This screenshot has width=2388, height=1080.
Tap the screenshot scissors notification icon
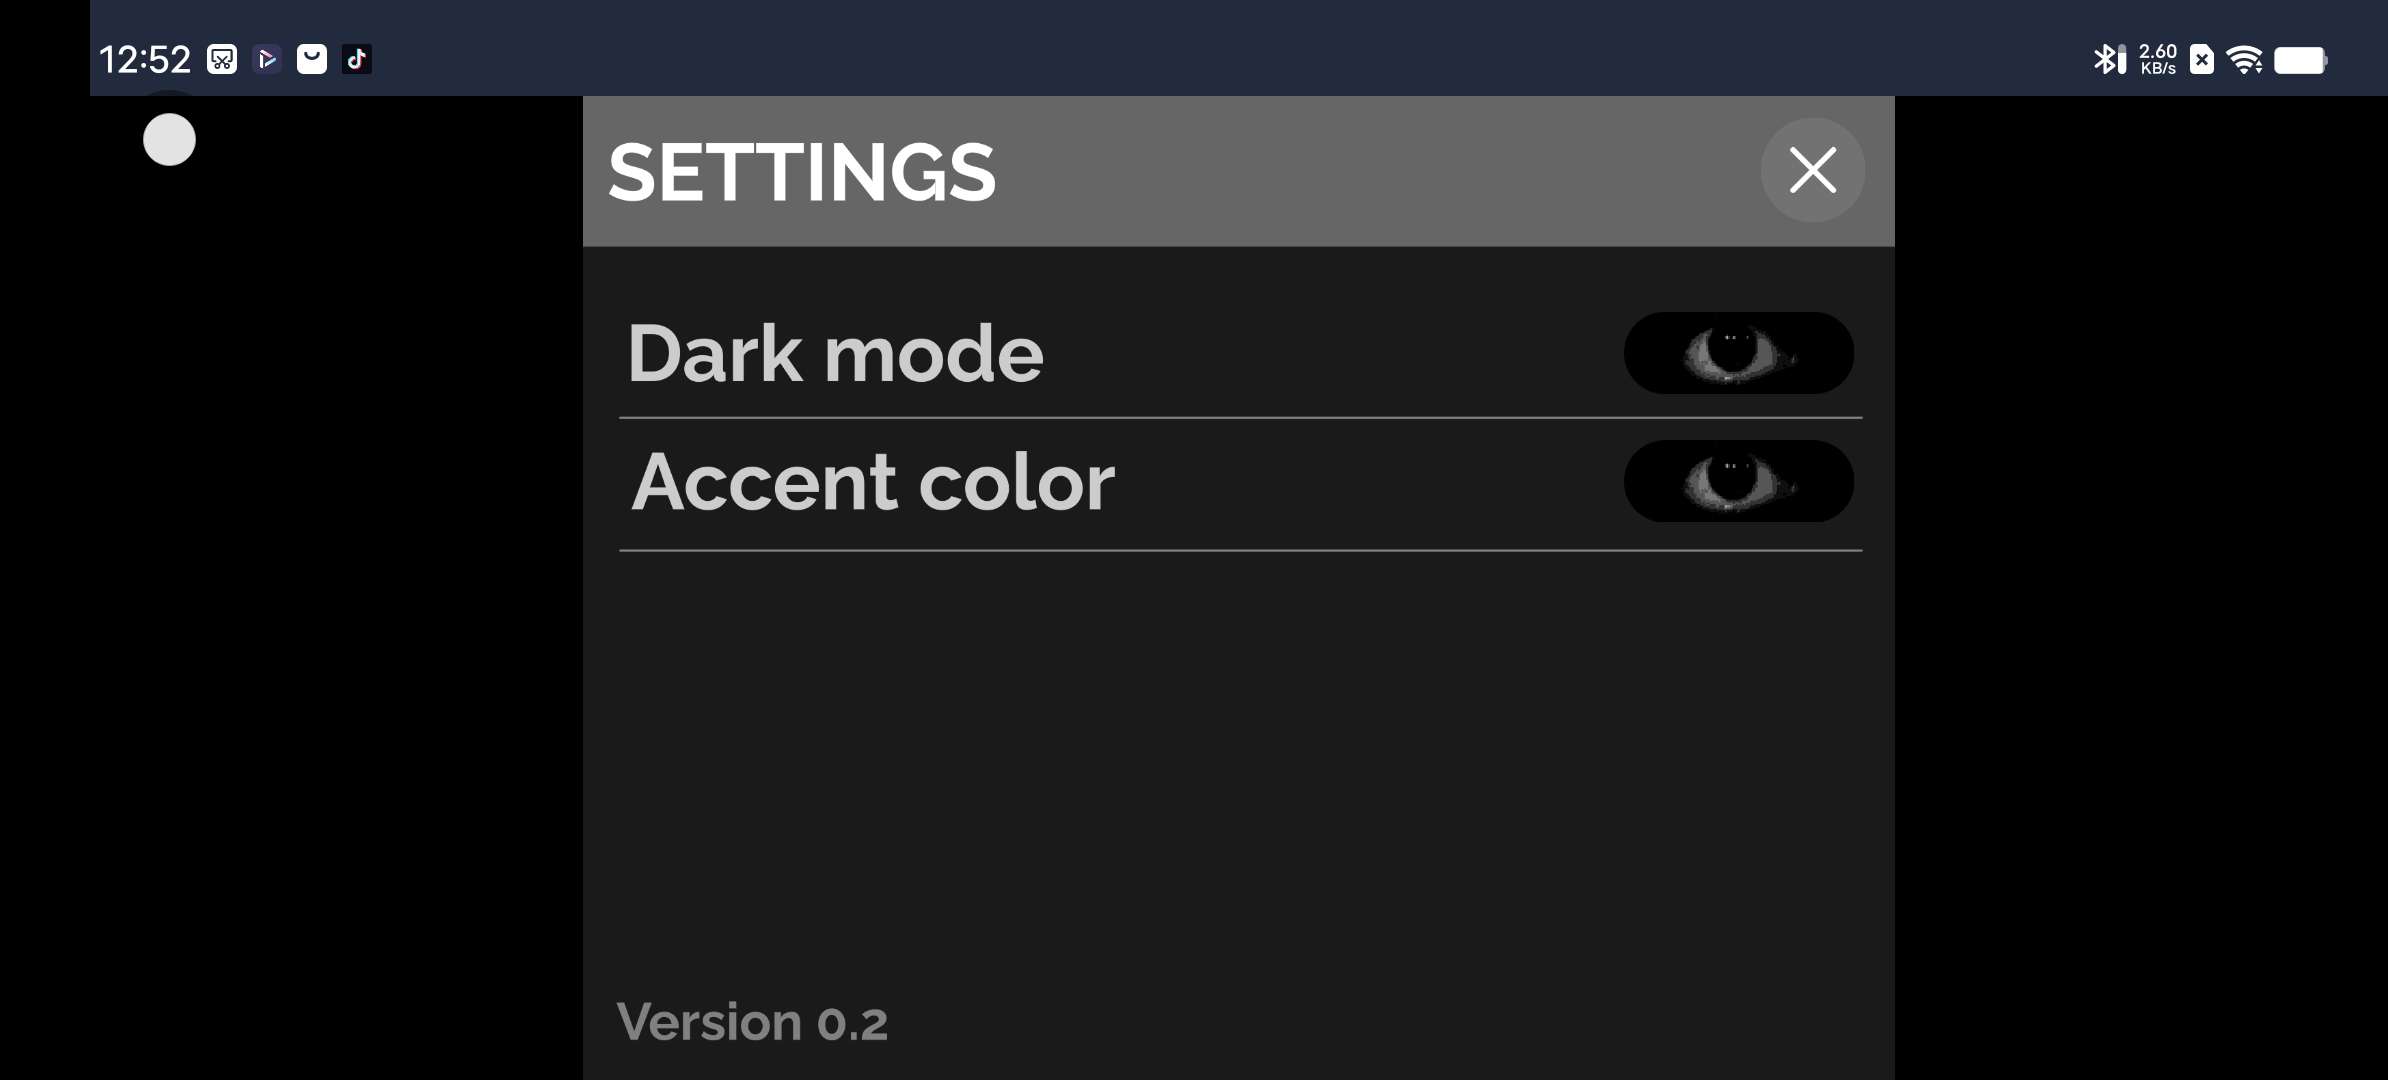pos(222,60)
